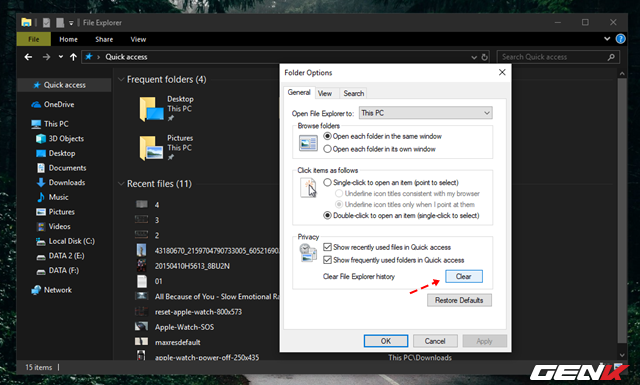Open Customize Quick Access Toolbar dropdown

tap(71, 23)
